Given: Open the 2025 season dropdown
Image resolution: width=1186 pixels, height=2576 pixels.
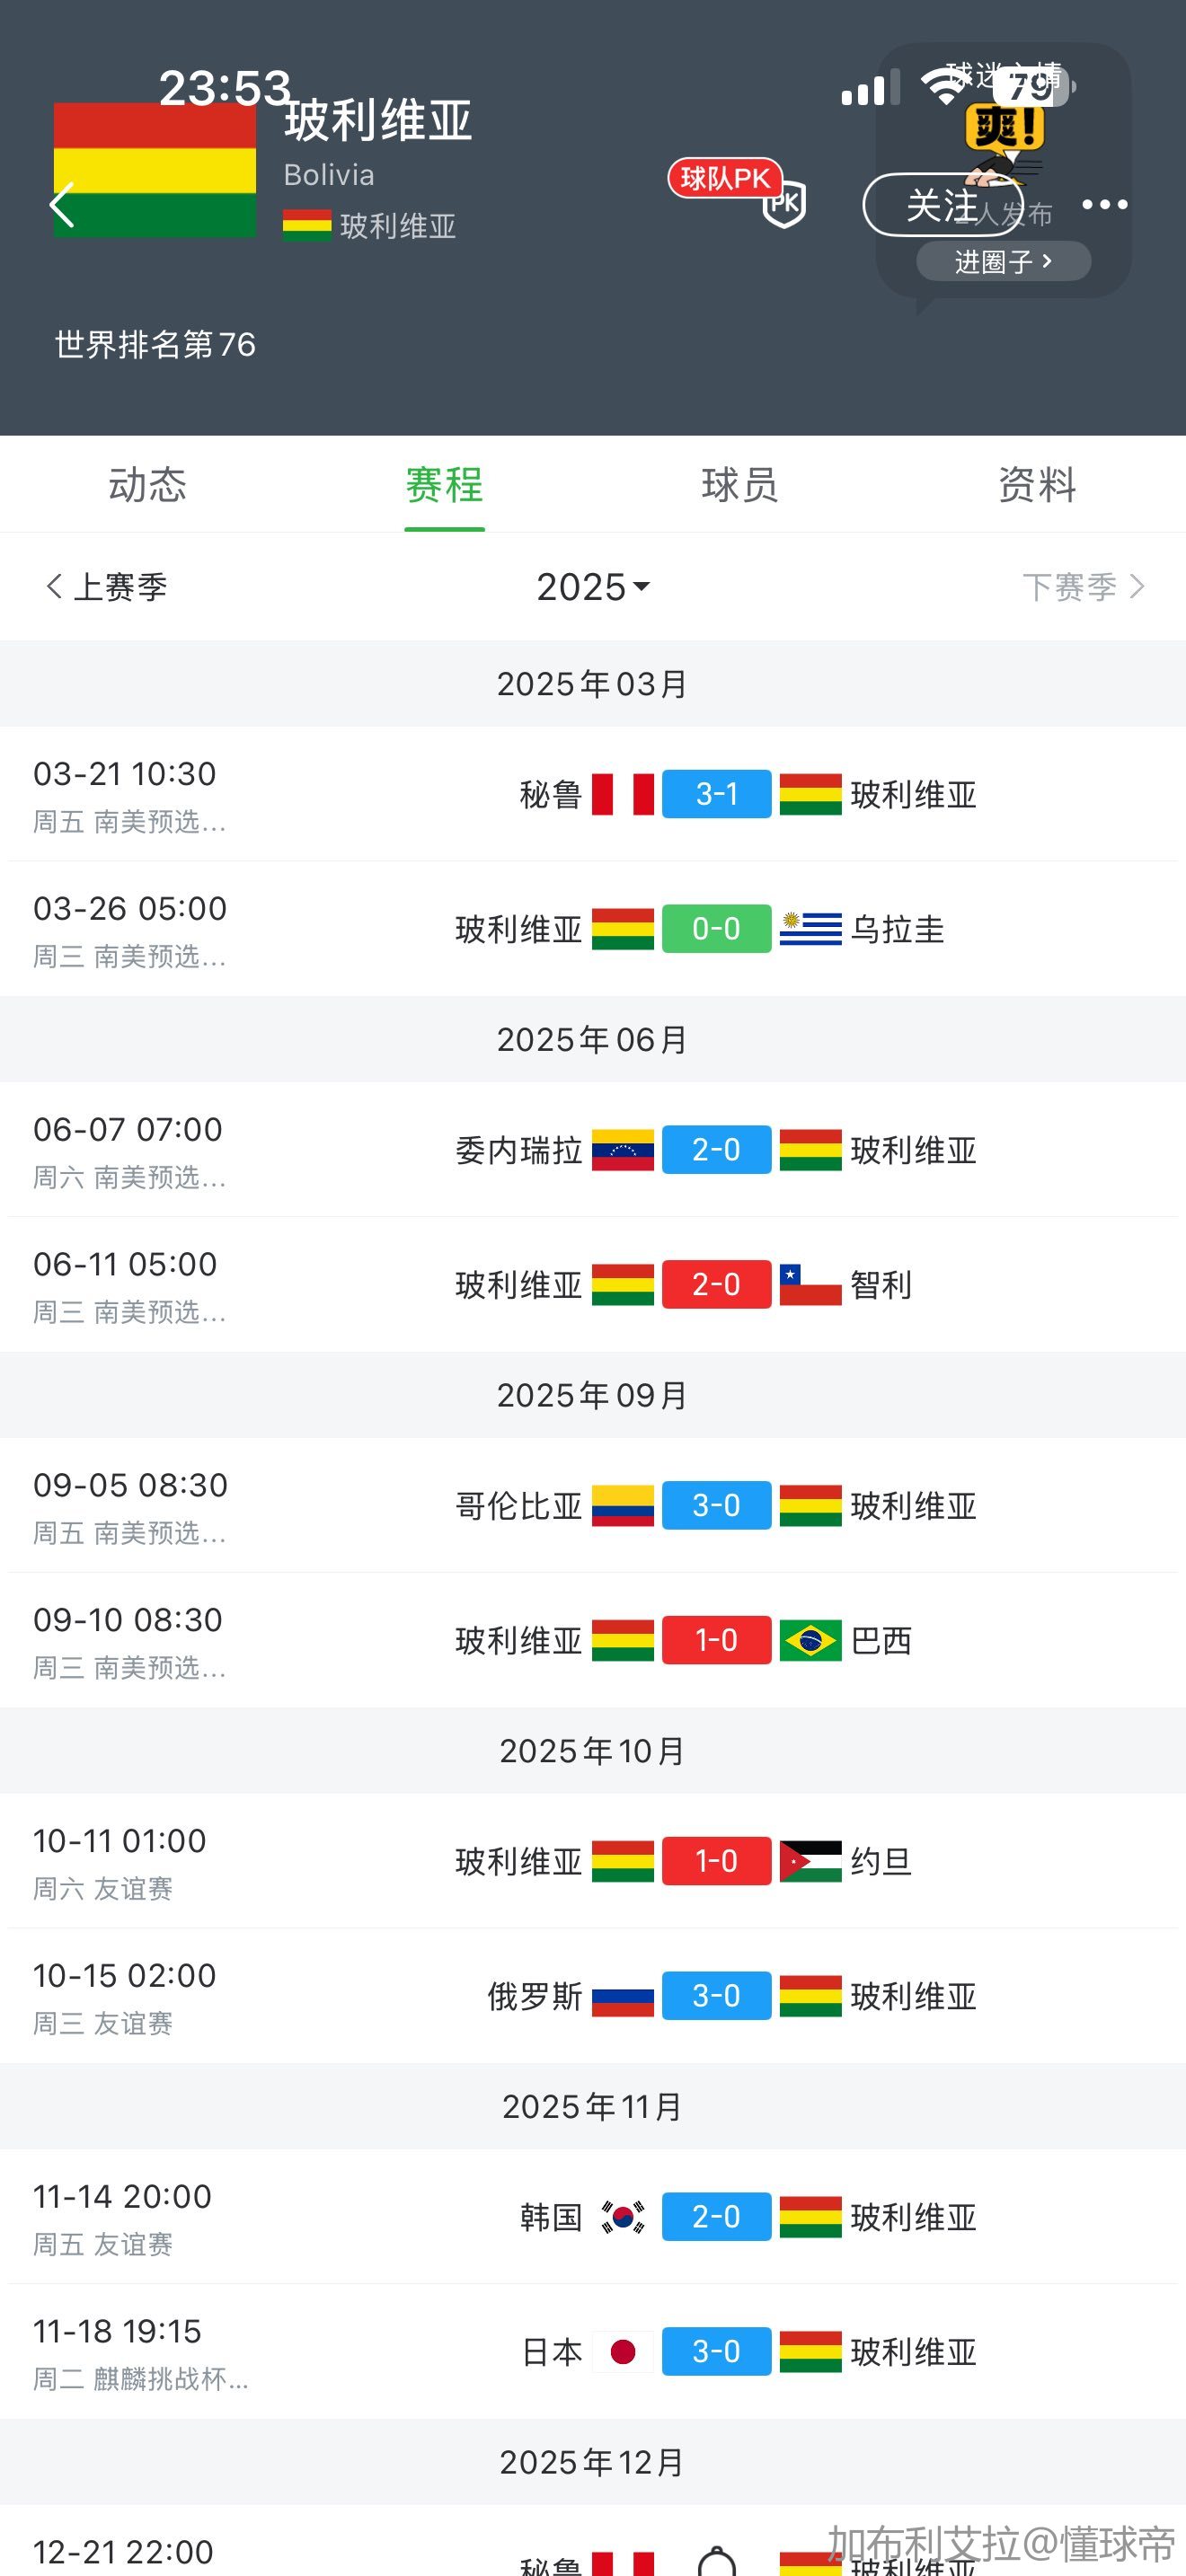Looking at the screenshot, I should pyautogui.click(x=593, y=587).
